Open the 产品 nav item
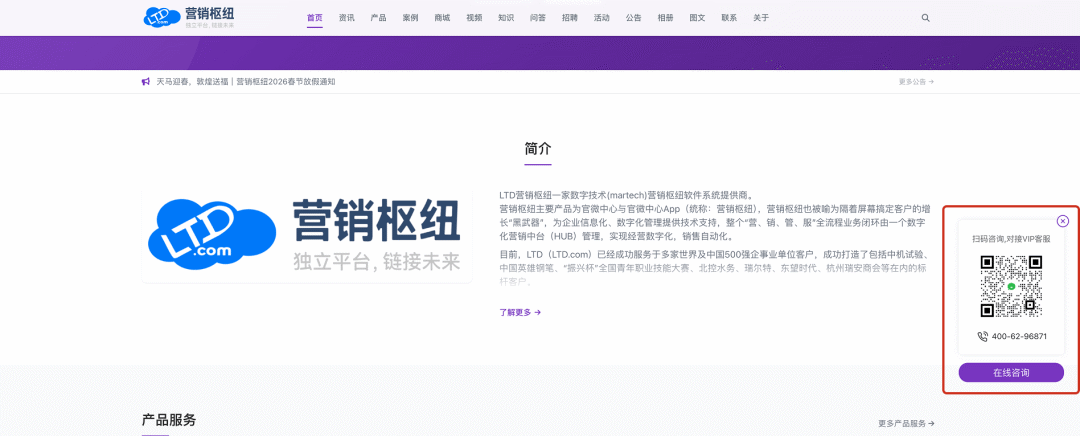1080x436 pixels. [x=378, y=18]
